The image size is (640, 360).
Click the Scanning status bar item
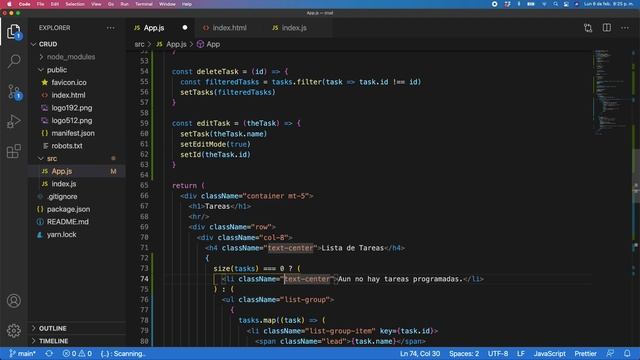(123, 353)
